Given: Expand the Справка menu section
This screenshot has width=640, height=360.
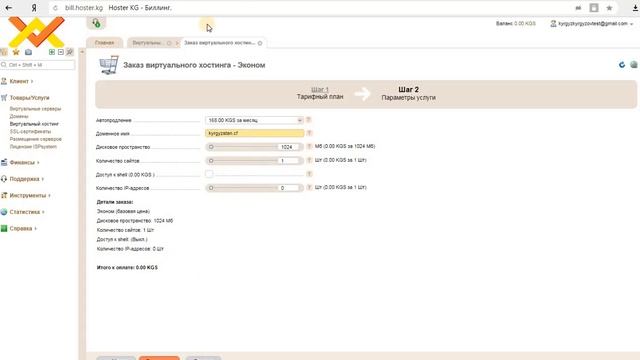Looking at the screenshot, I should 21,229.
